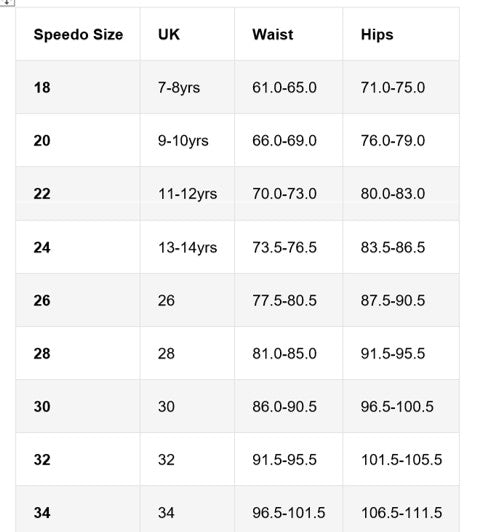
Task: Click waist value 73.5-76.5
Action: [288, 247]
